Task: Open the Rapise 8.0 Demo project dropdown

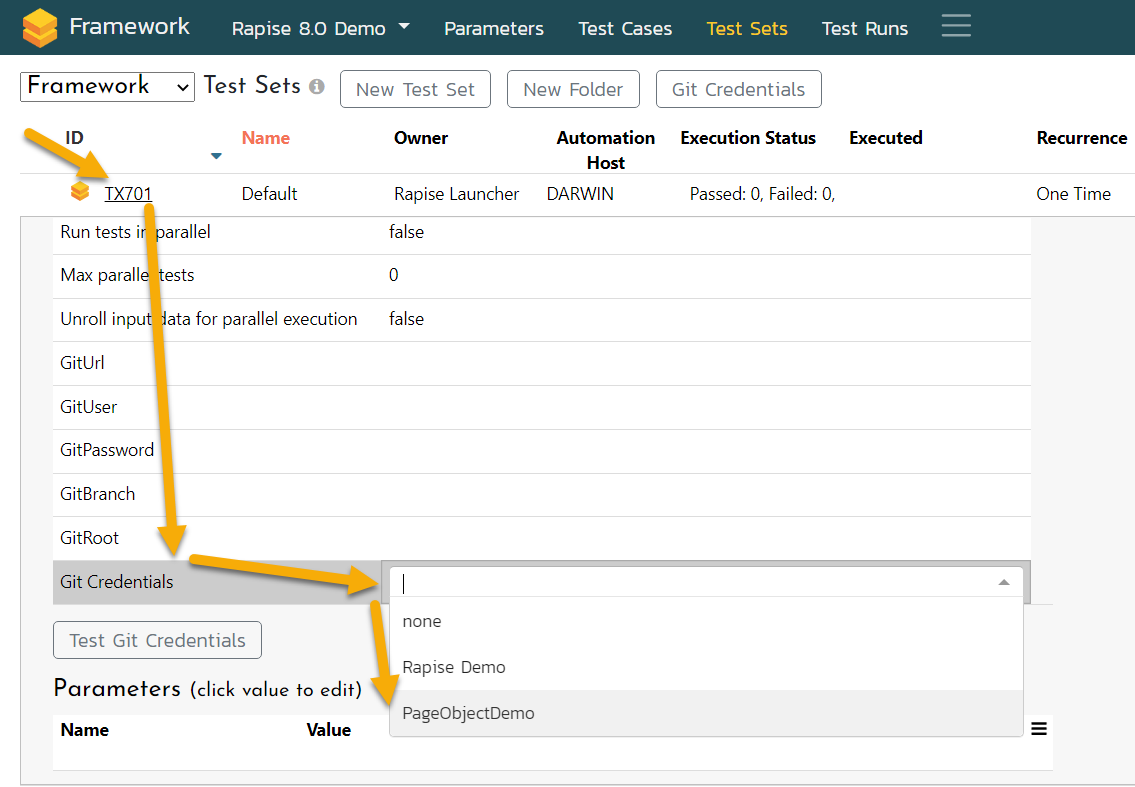Action: point(320,28)
